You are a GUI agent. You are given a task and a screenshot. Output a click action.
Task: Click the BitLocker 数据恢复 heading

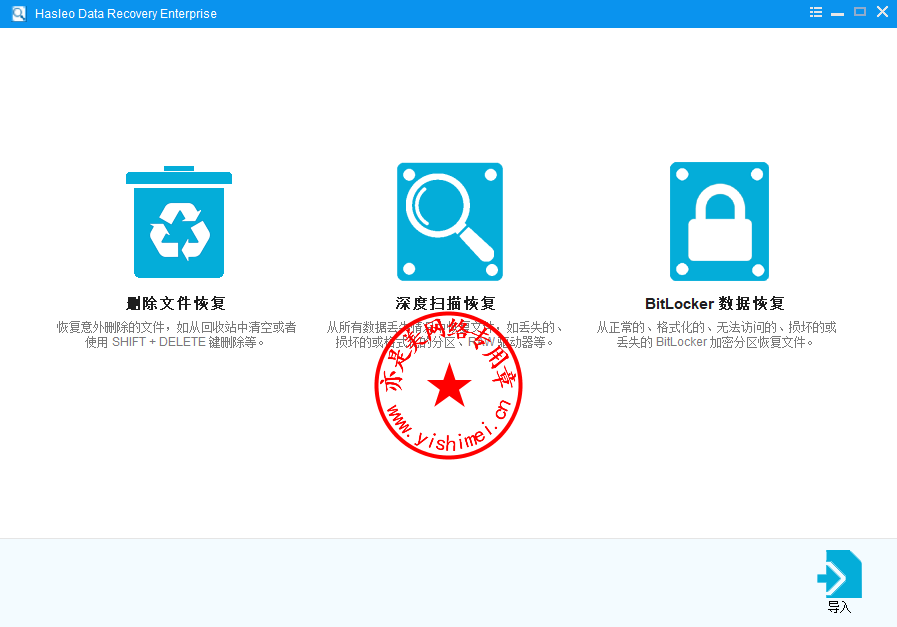coord(715,303)
